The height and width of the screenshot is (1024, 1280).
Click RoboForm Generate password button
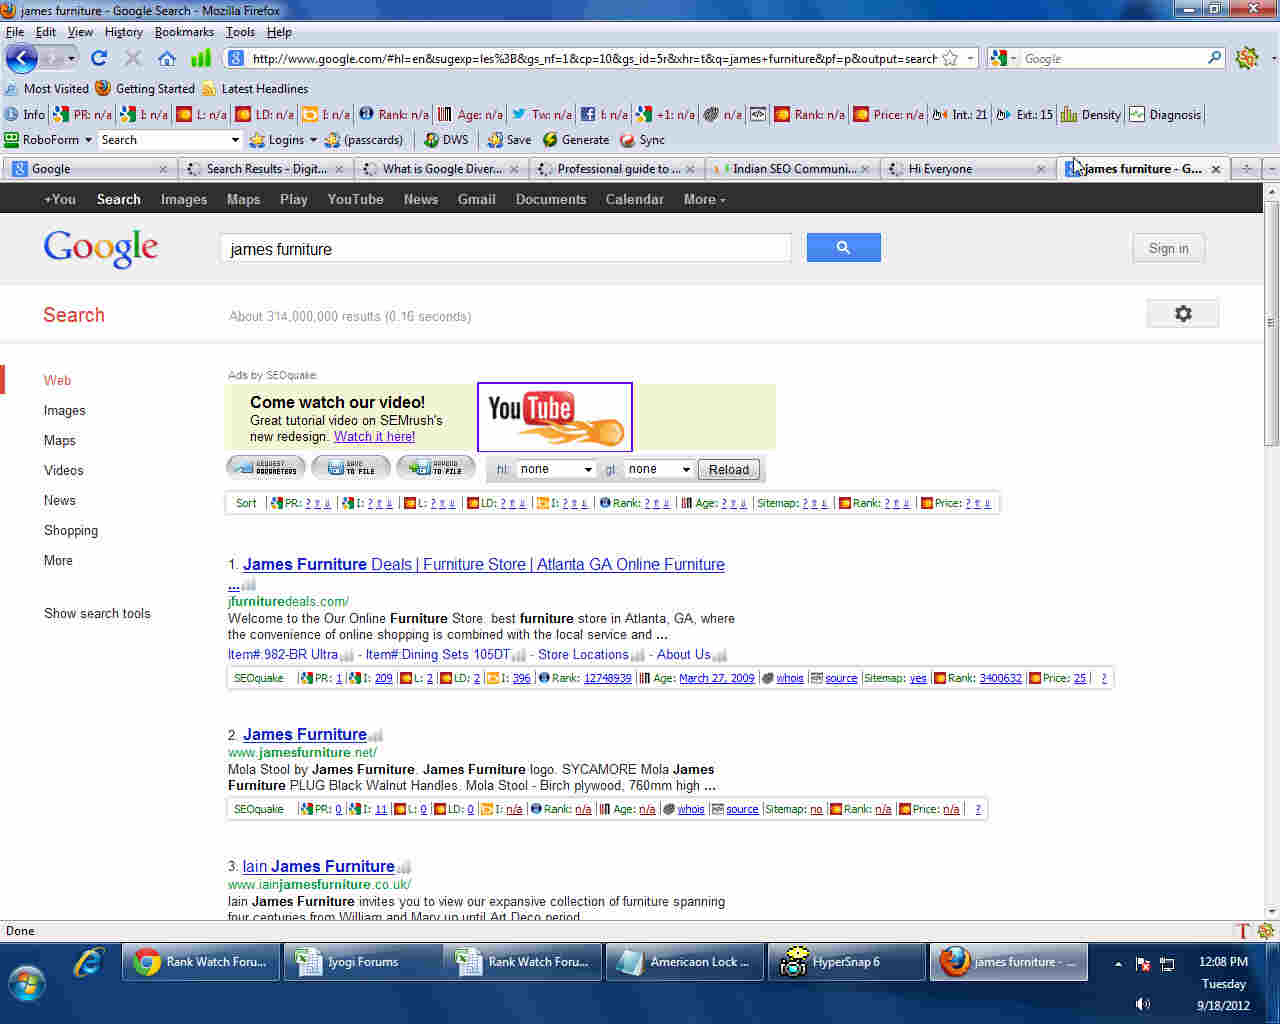pos(576,140)
